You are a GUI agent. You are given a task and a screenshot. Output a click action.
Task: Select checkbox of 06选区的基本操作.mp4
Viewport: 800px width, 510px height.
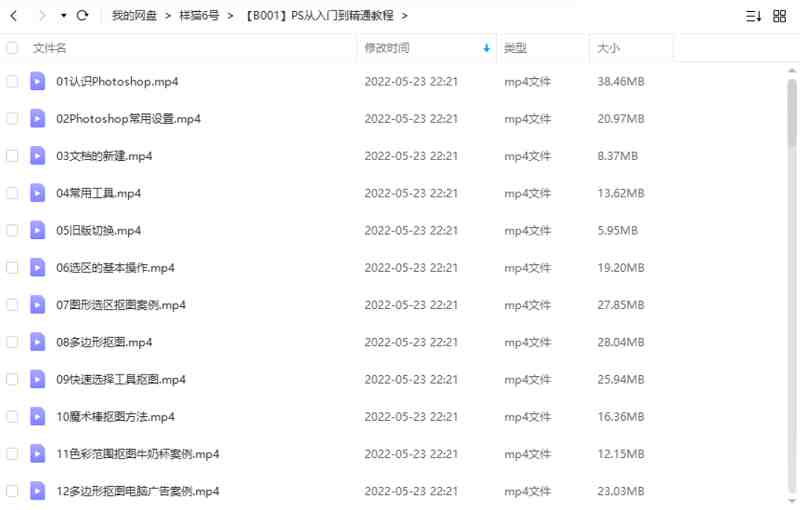click(12, 267)
